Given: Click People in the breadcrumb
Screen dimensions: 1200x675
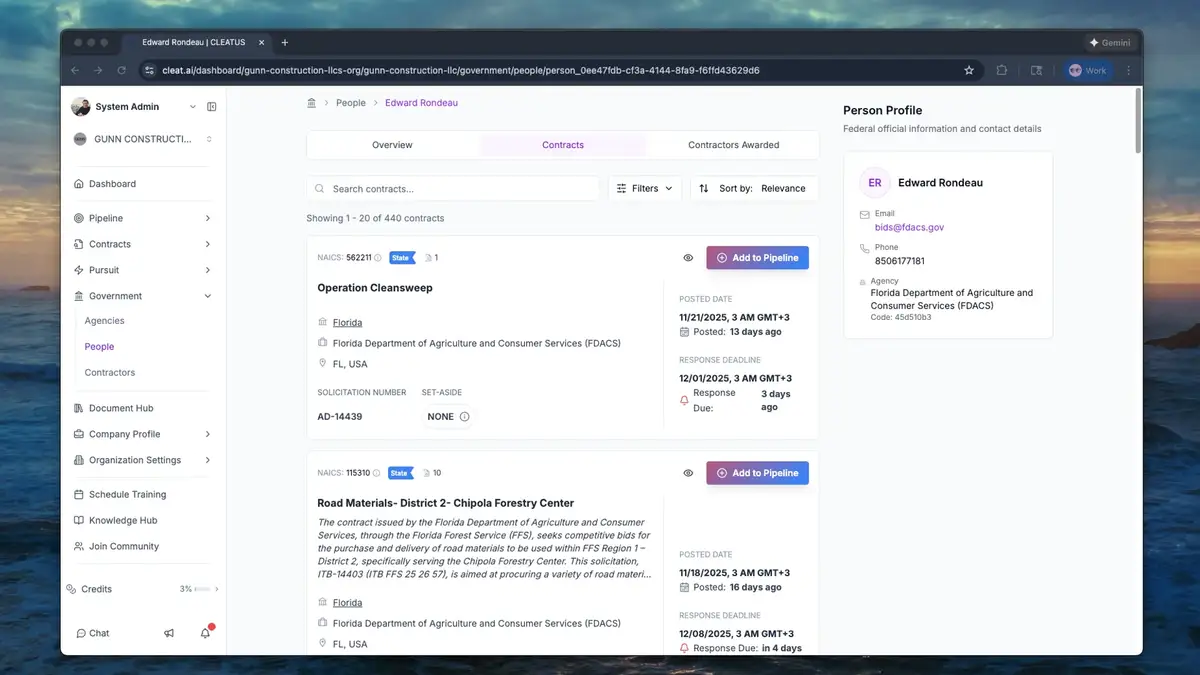Looking at the screenshot, I should point(351,103).
